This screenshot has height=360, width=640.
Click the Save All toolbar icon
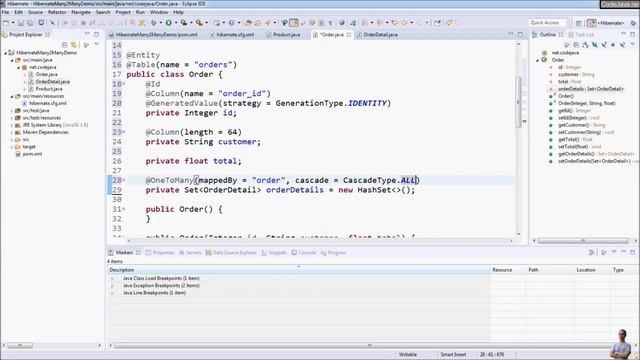(x=30, y=23)
